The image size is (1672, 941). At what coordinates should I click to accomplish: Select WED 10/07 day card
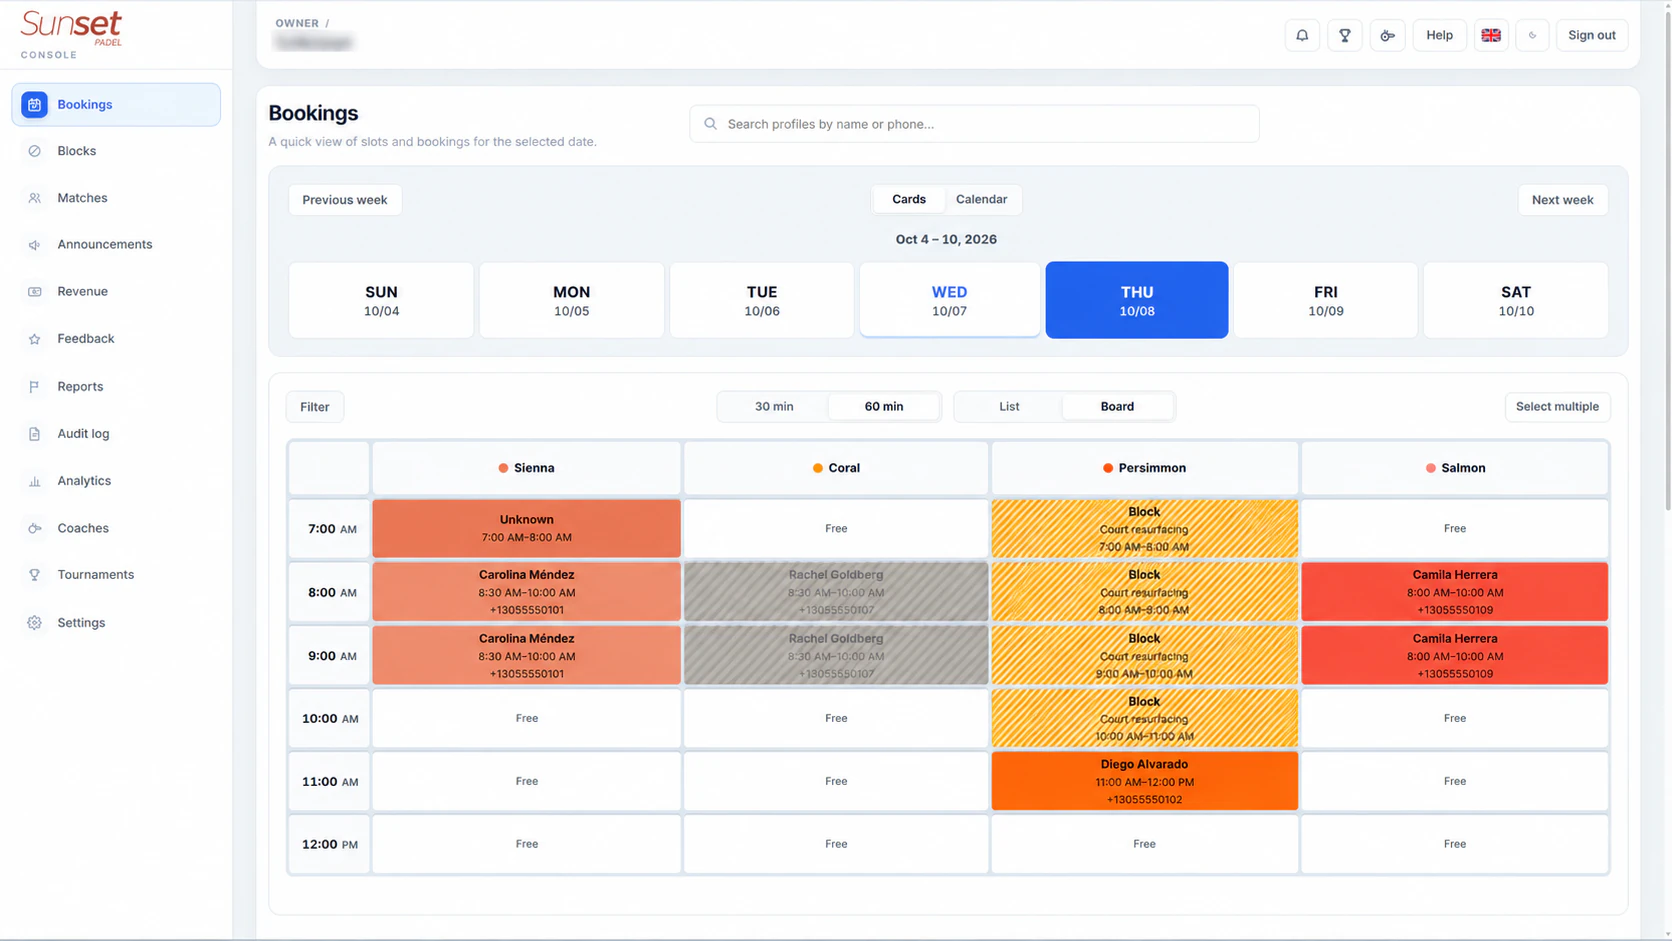(x=949, y=300)
